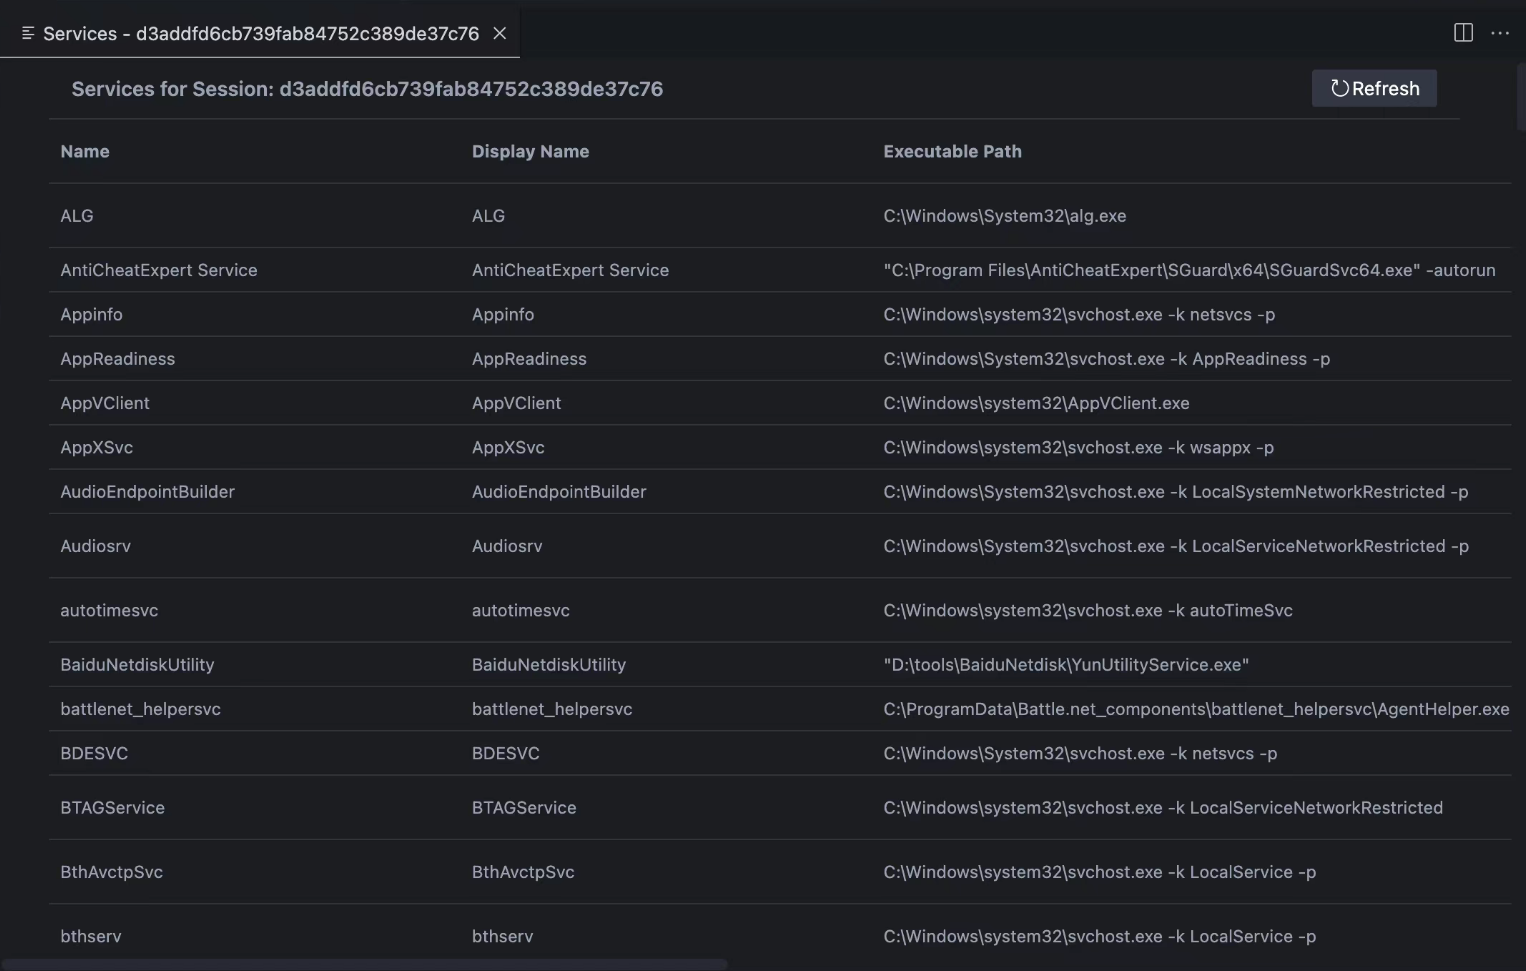Click BaiduNetdiskUtility display name cell
Screen dimensions: 1526x971
(x=548, y=665)
